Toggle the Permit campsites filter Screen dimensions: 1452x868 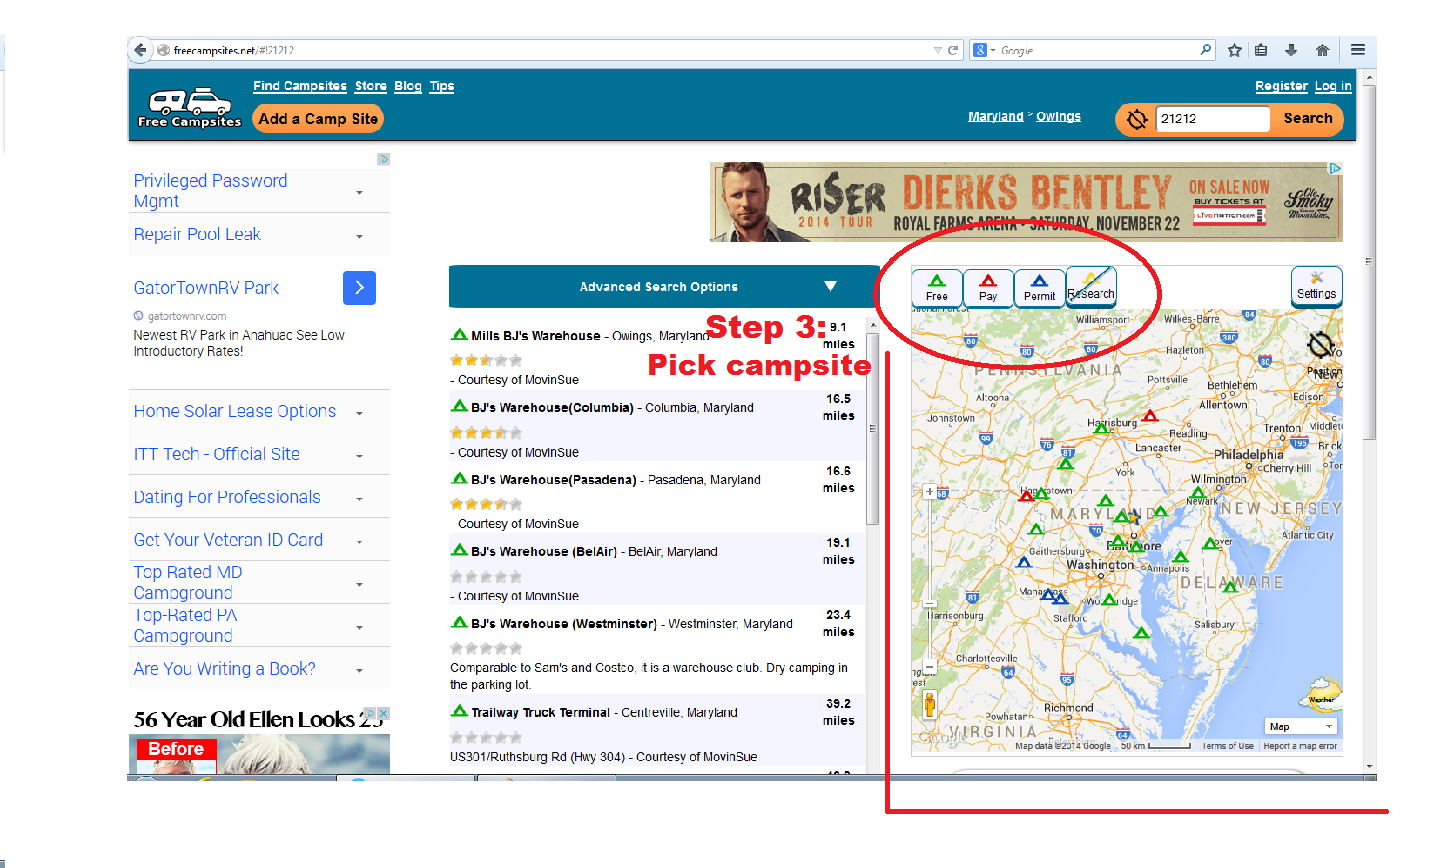pos(1039,287)
